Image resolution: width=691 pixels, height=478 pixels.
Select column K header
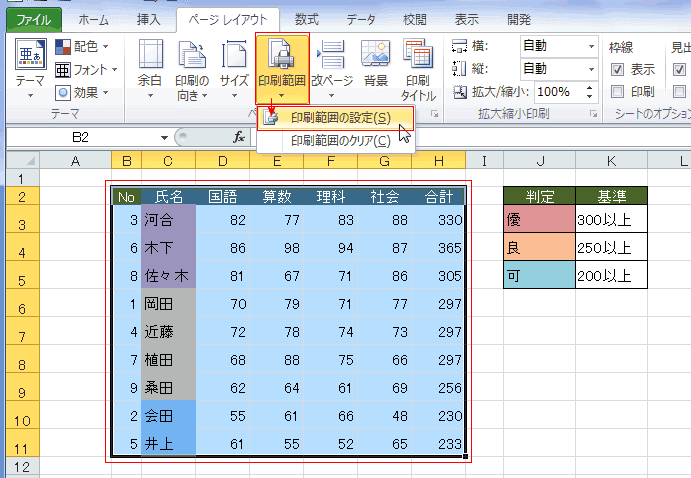pos(611,161)
